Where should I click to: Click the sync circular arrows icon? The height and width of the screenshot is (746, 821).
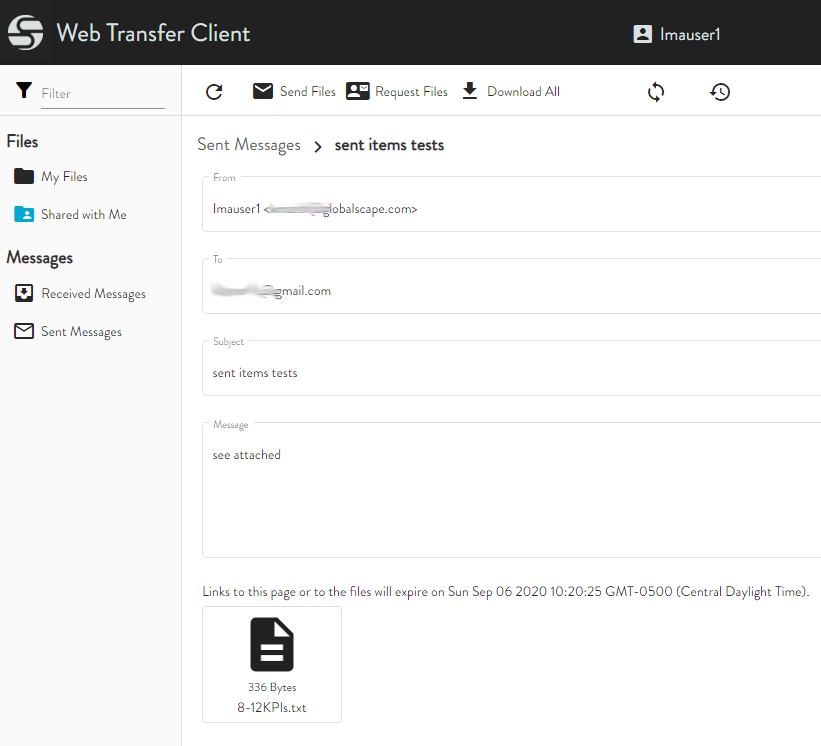point(656,92)
